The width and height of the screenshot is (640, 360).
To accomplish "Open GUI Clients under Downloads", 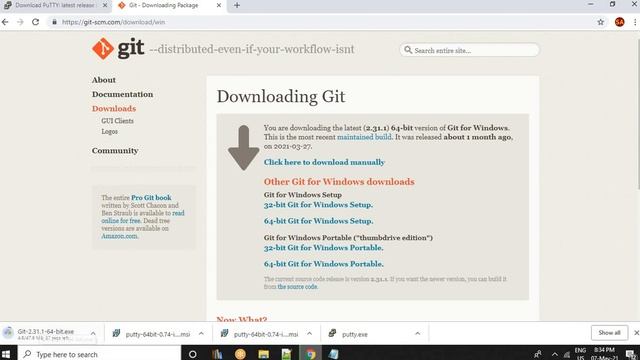I will [117, 121].
